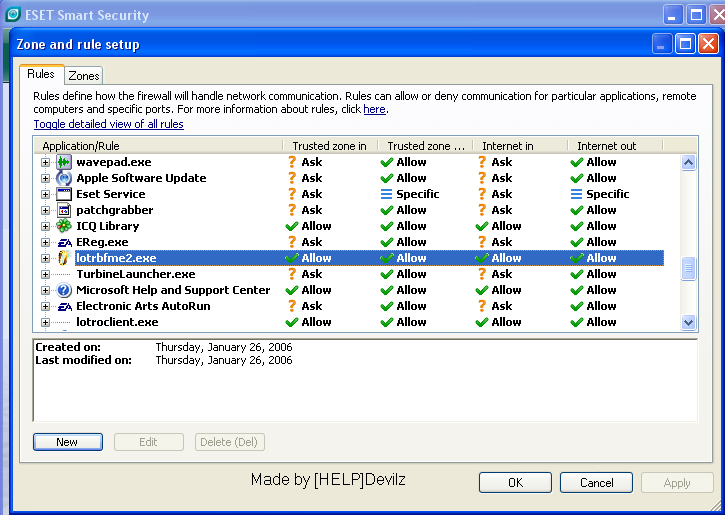Click the 'Last modified on:' label
The height and width of the screenshot is (515, 725).
tap(83, 360)
